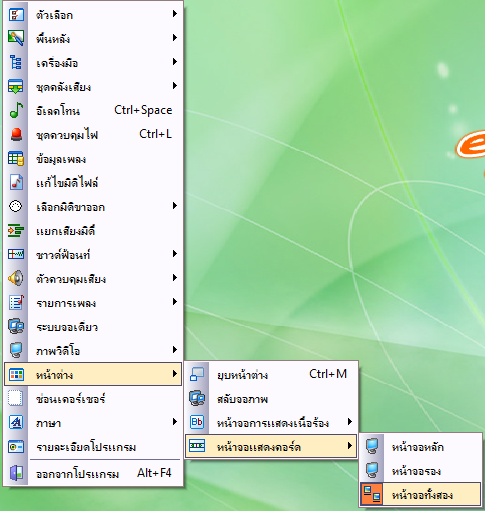Click the ตัวเลือก options checklist icon
This screenshot has width=485, height=511.
16,15
